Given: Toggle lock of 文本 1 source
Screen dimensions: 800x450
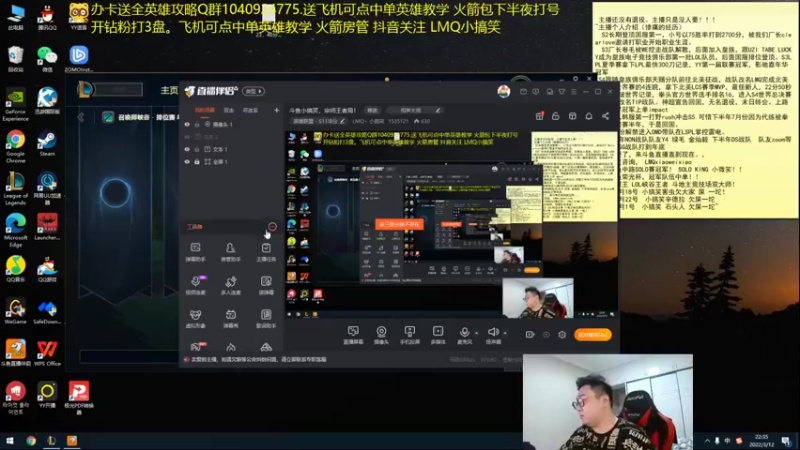Looking at the screenshot, I should point(197,149).
